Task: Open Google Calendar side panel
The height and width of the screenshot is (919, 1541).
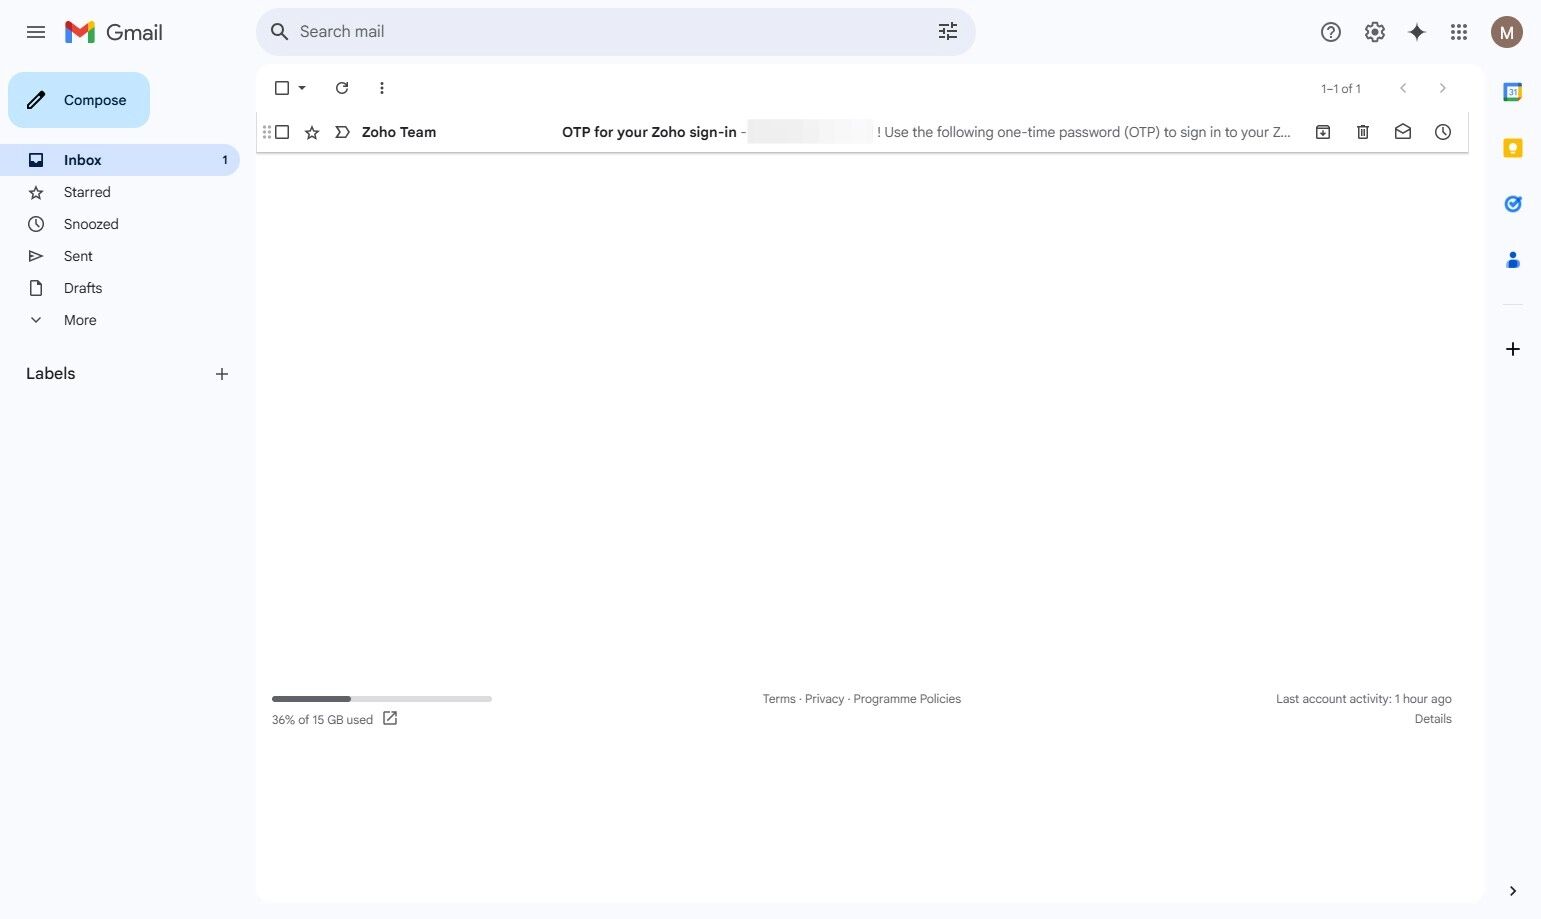Action: click(x=1513, y=92)
